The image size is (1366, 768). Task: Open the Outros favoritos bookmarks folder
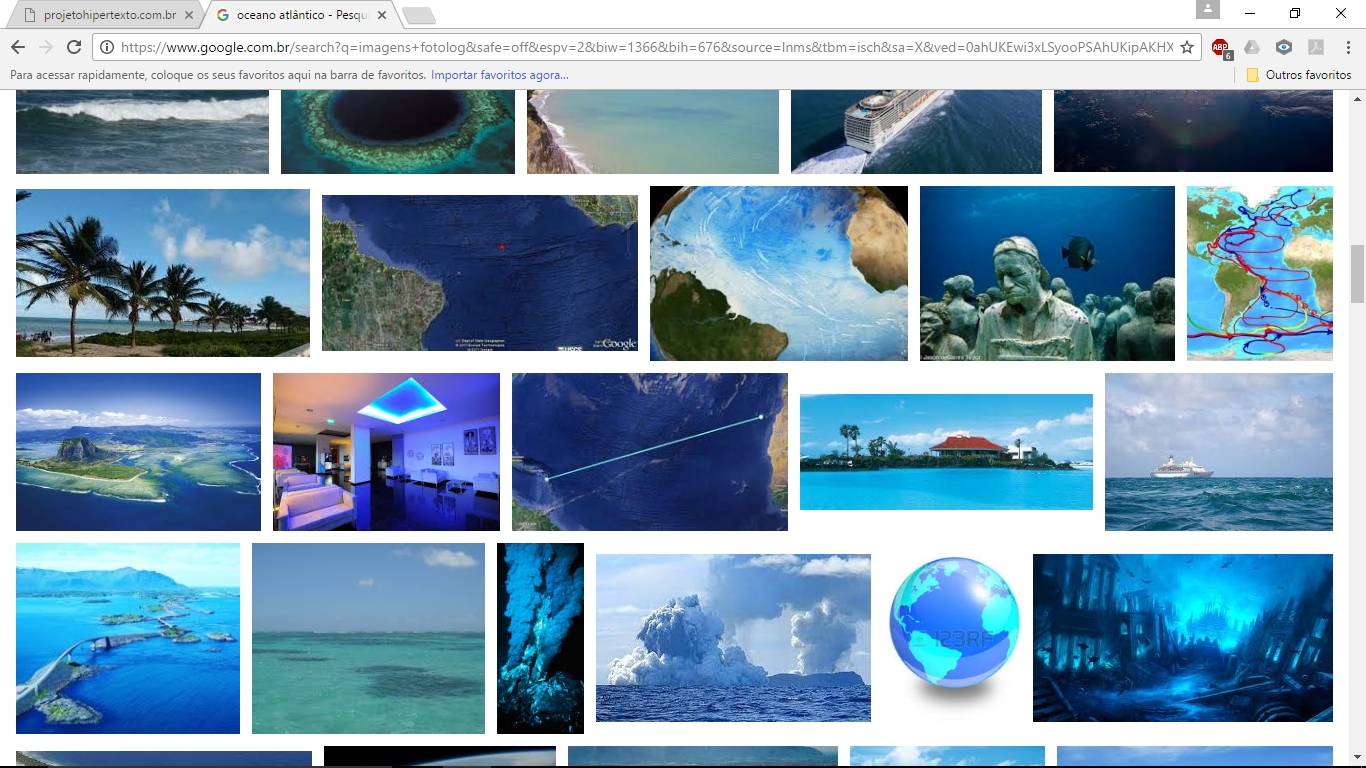pyautogui.click(x=1299, y=75)
